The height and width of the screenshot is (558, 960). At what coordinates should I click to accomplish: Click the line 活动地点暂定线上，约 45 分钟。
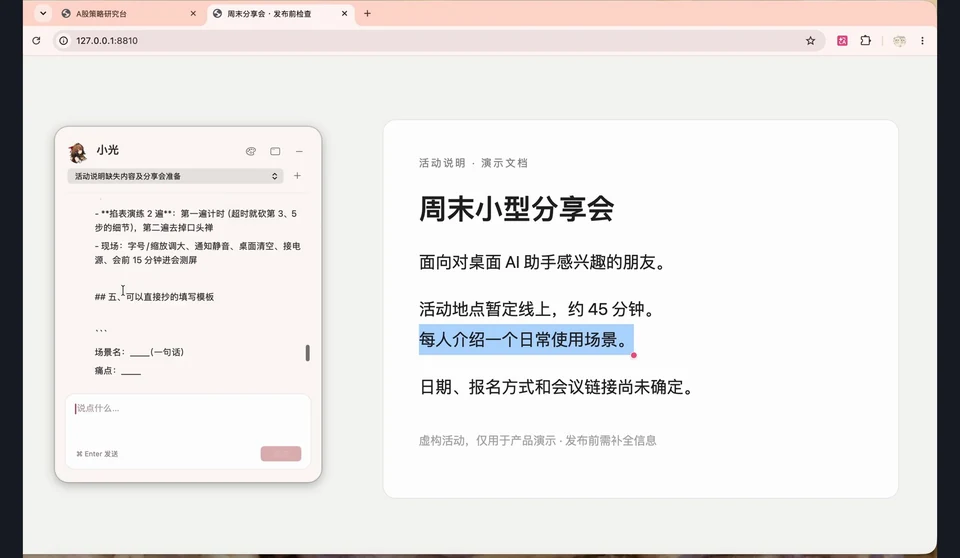point(538,309)
